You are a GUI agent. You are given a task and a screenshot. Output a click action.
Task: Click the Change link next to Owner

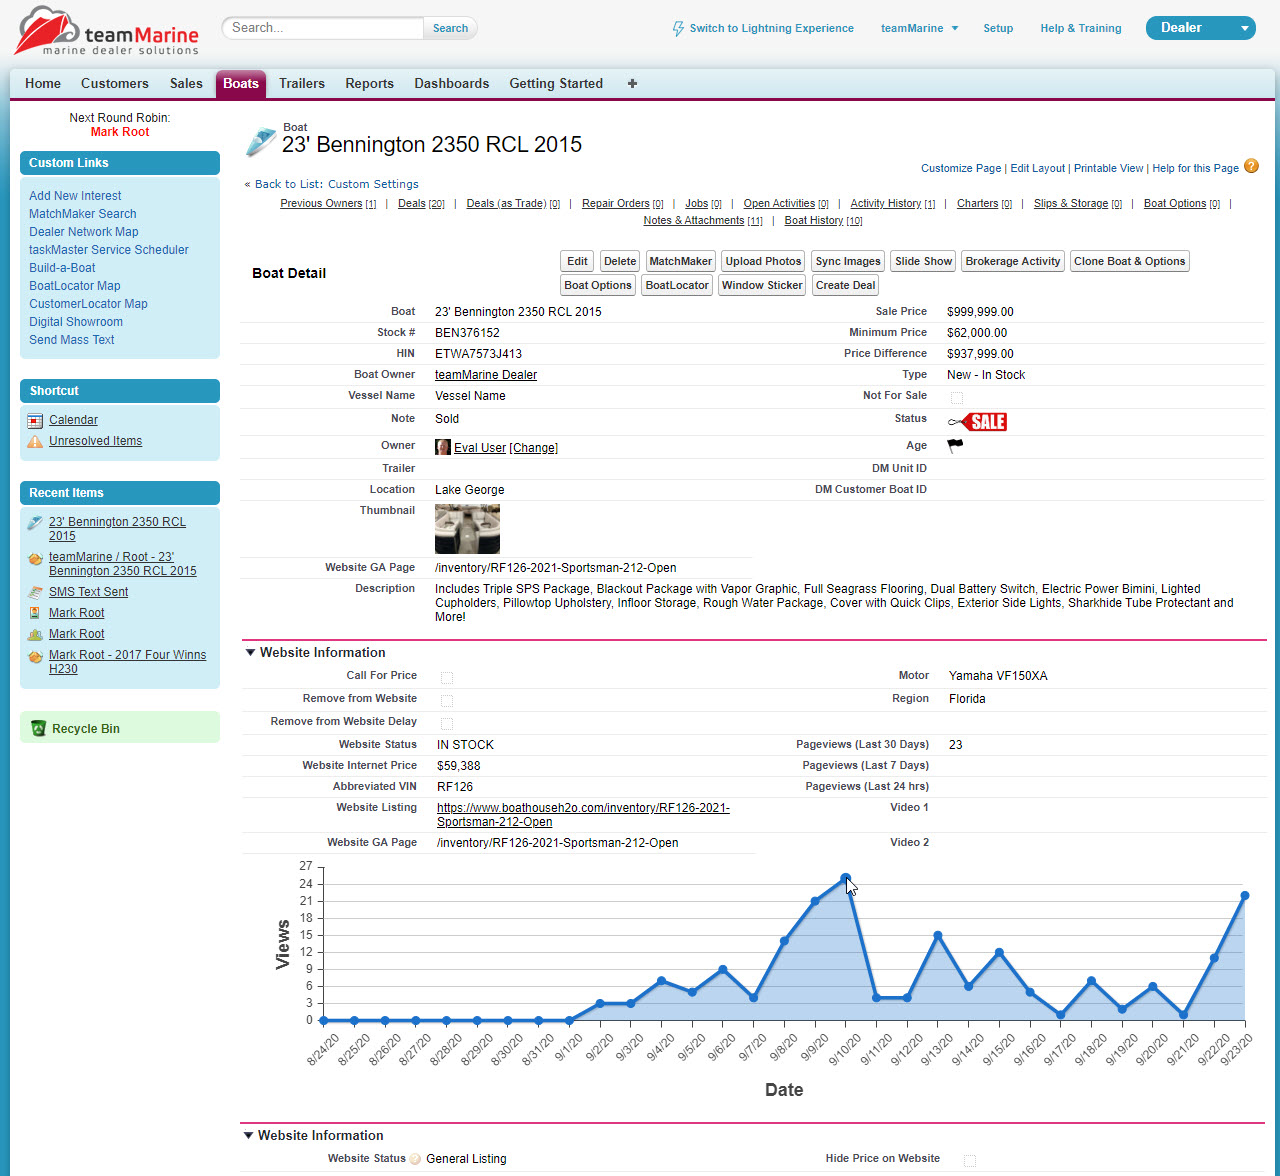(x=533, y=447)
